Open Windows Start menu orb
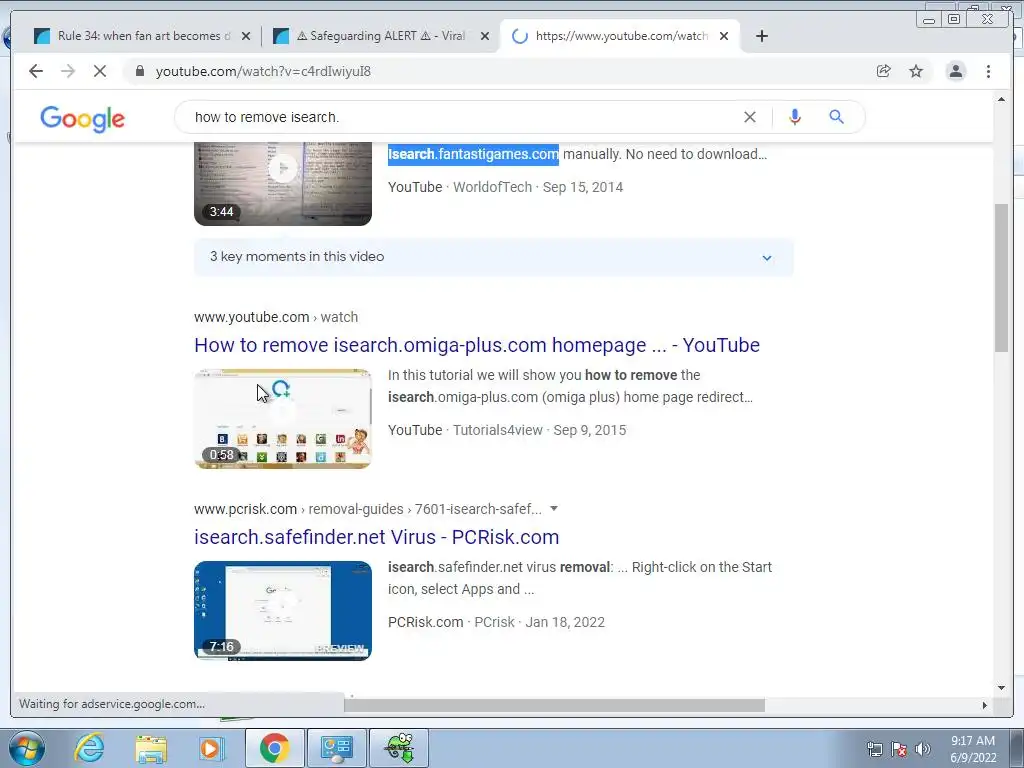Viewport: 1024px width, 768px height. (x=27, y=748)
